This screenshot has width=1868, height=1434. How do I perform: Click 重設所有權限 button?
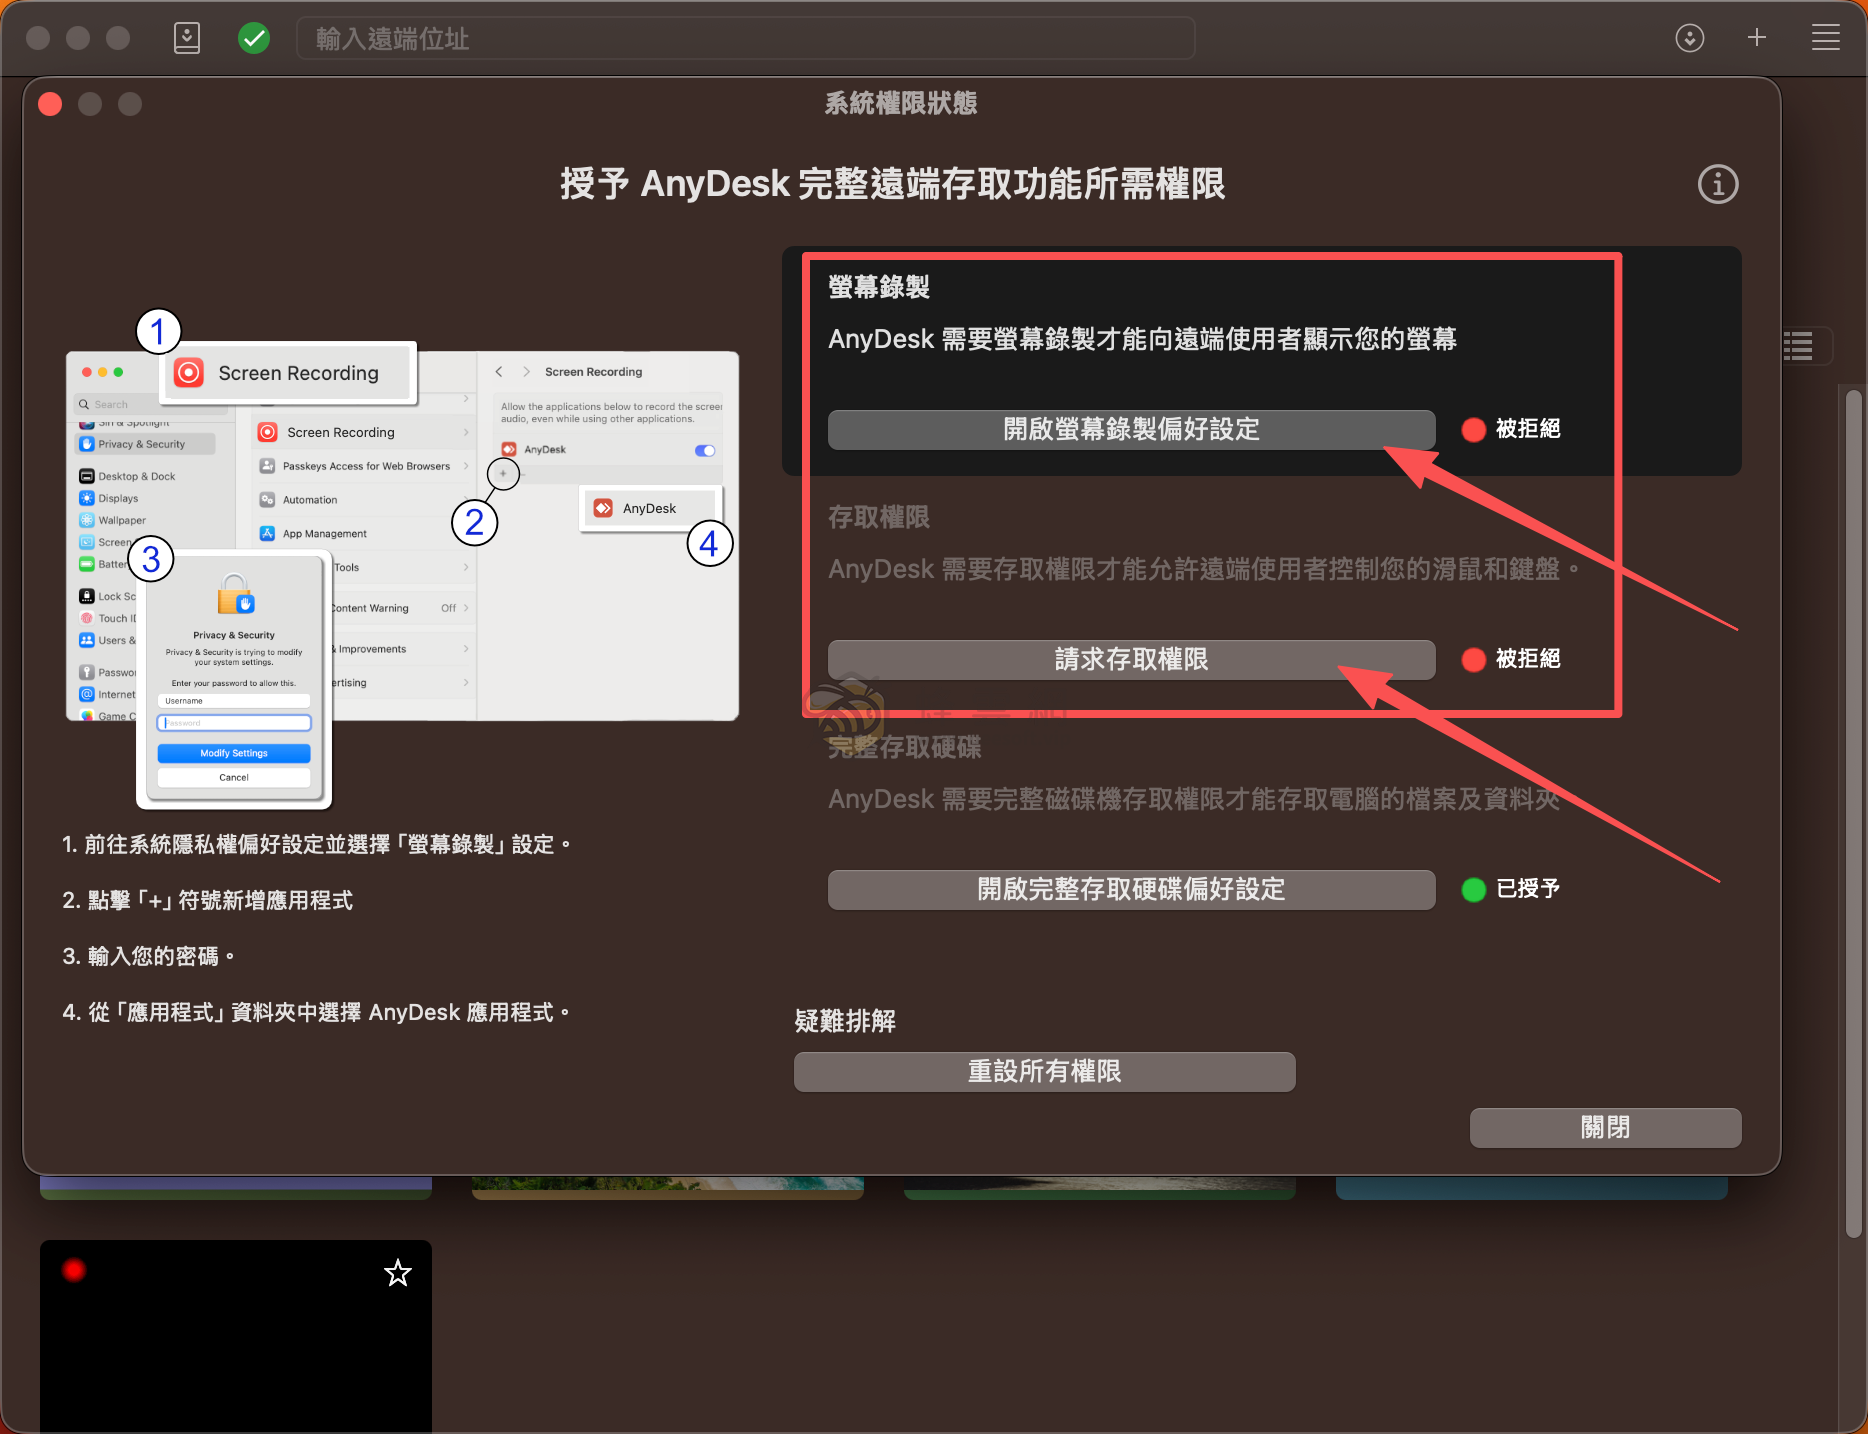tap(1044, 1071)
